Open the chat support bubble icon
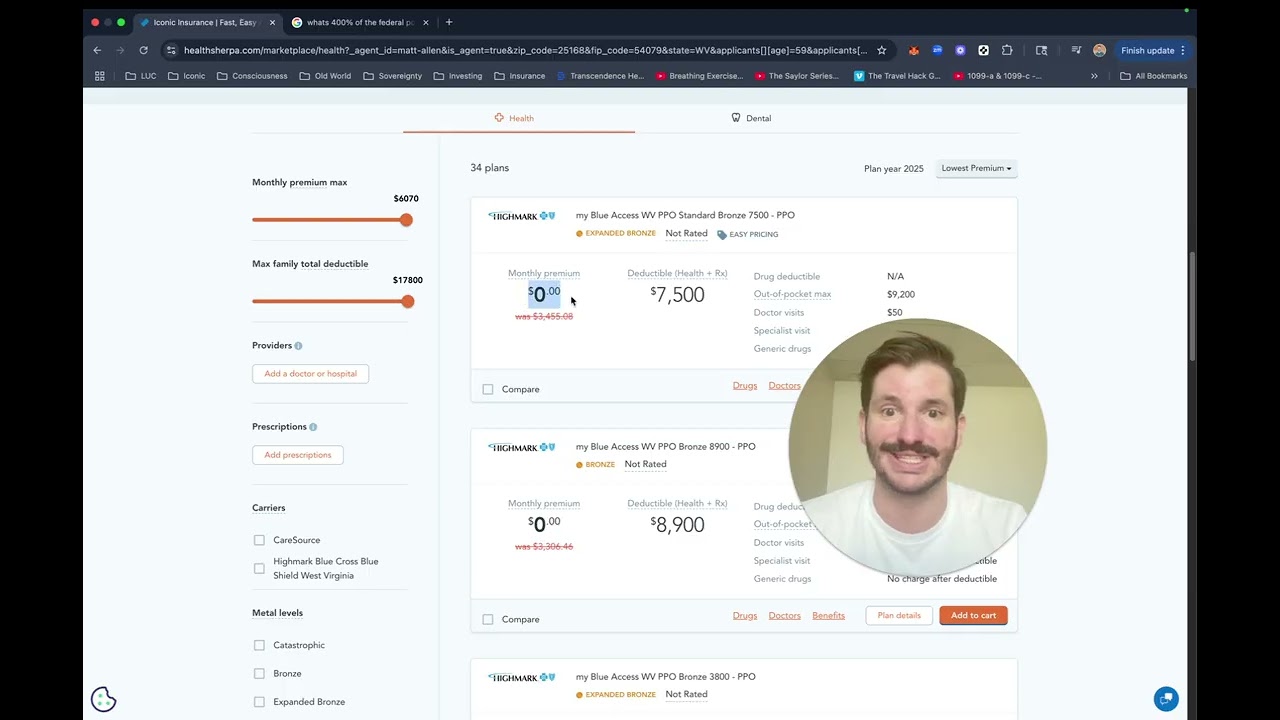This screenshot has width=1280, height=720. 1165,699
